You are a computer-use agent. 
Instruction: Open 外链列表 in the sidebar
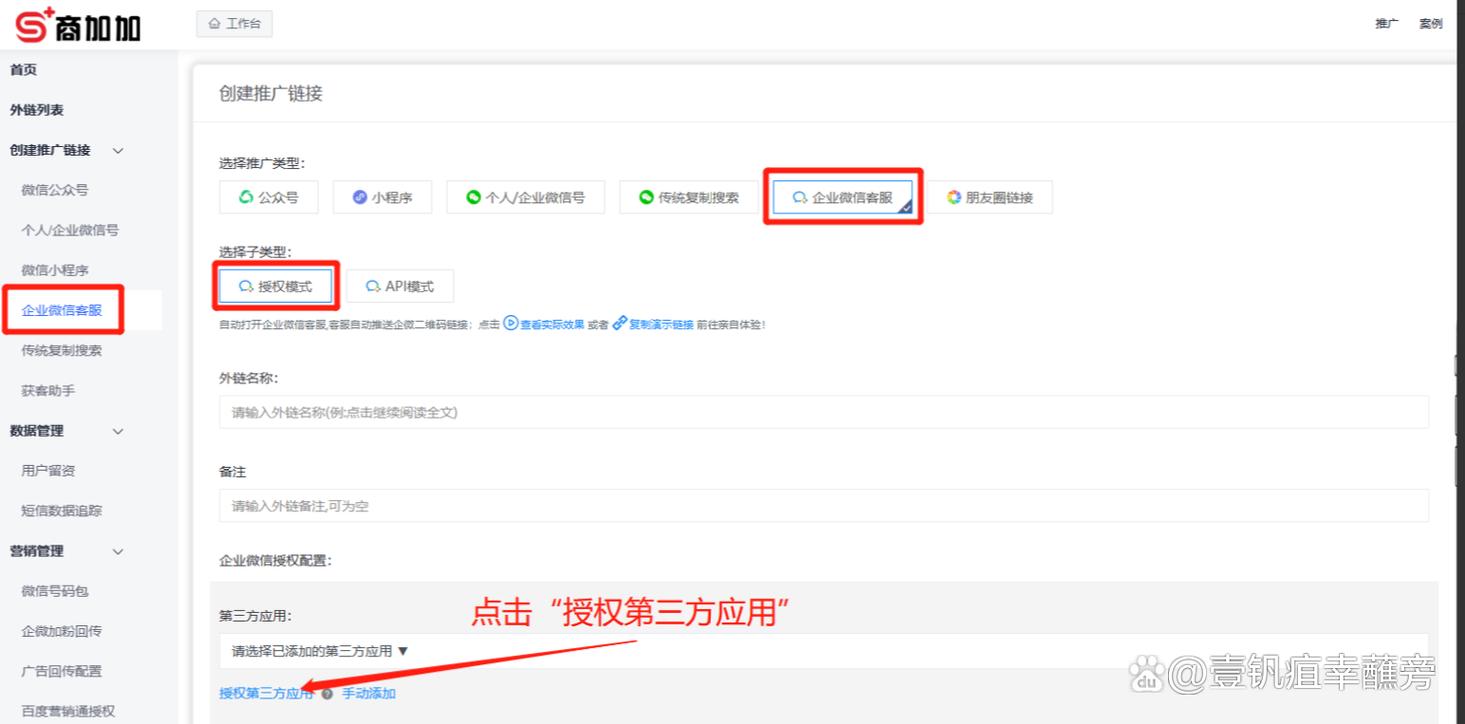click(37, 110)
